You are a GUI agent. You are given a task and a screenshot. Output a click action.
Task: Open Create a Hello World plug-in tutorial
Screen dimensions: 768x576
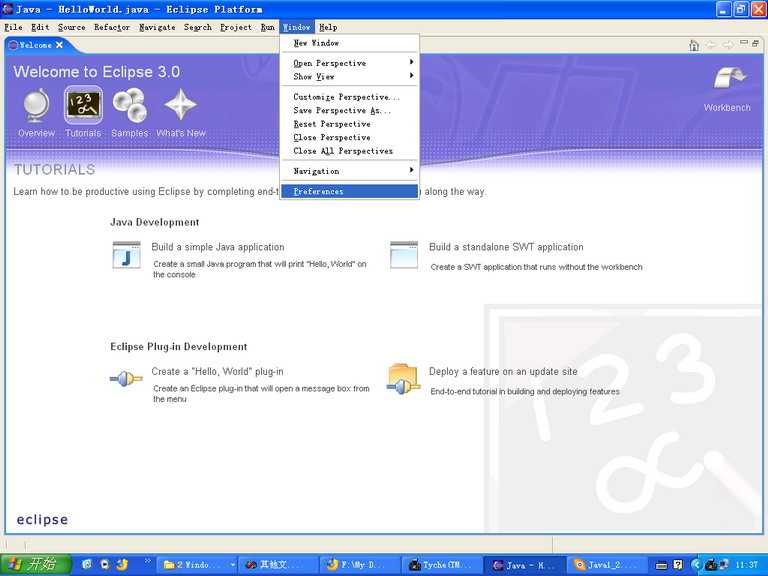(217, 372)
